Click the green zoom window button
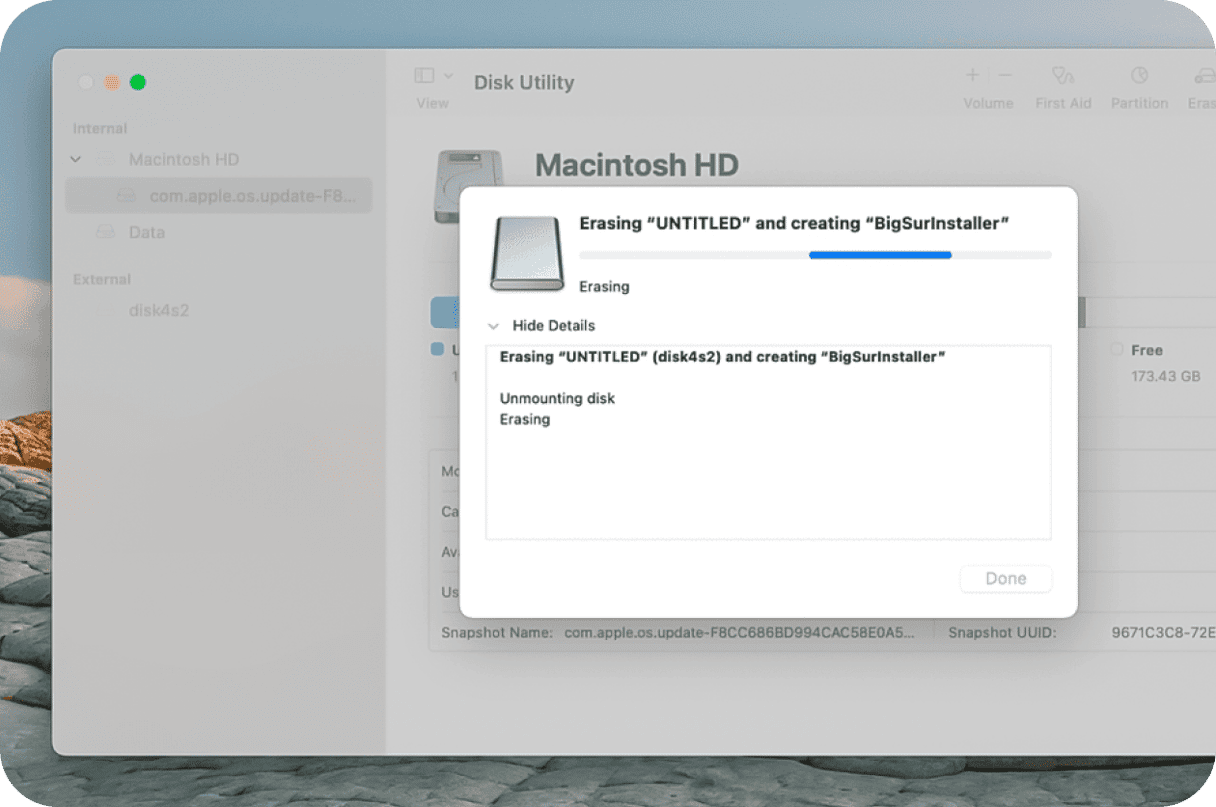Screen dimensions: 1216x807 tap(138, 82)
